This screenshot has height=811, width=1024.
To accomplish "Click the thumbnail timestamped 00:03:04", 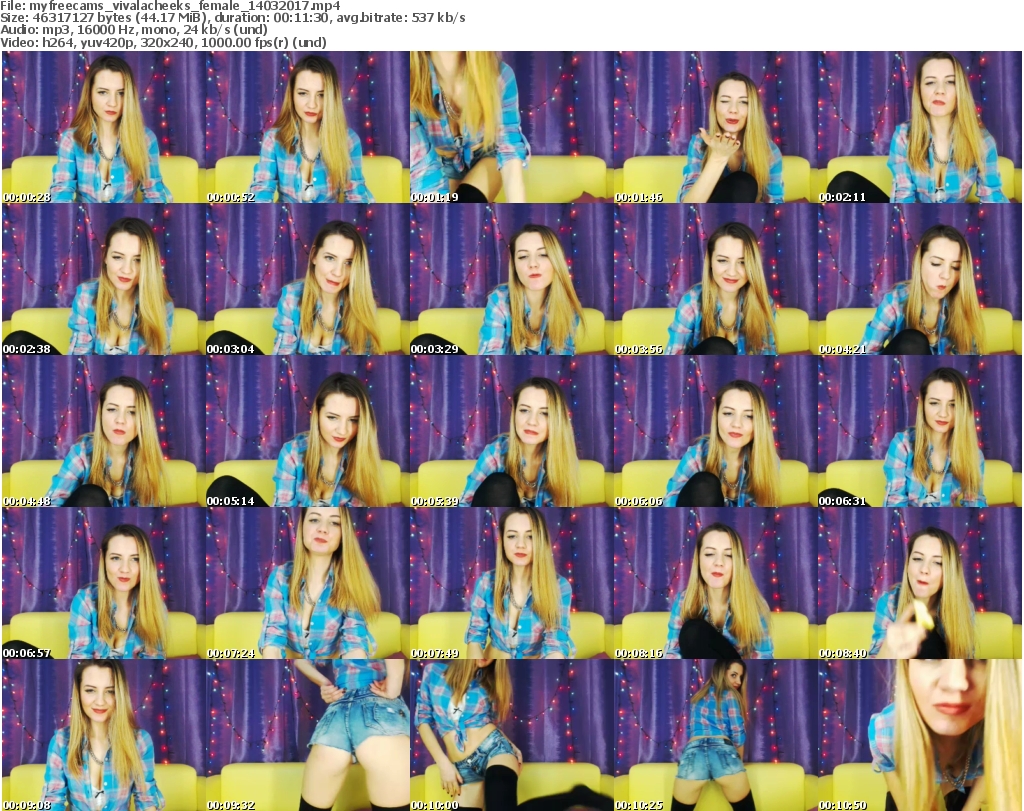I will point(308,279).
